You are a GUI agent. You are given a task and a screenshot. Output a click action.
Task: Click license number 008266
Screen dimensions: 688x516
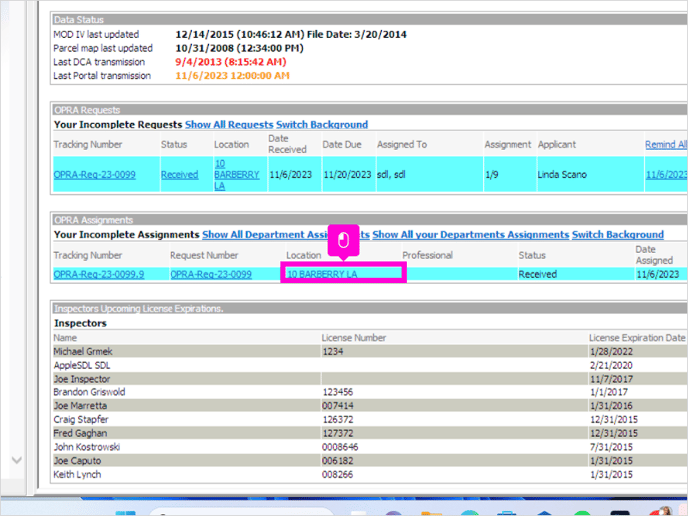pos(338,475)
